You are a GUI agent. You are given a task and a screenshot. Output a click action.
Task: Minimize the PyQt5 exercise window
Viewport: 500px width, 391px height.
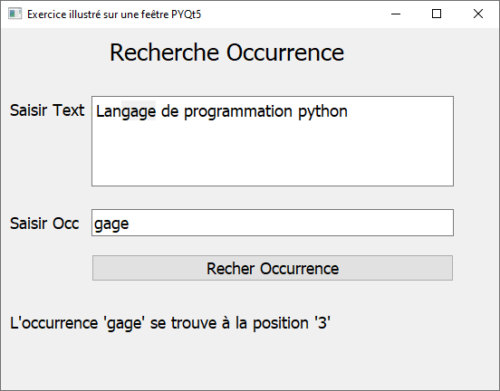(395, 14)
